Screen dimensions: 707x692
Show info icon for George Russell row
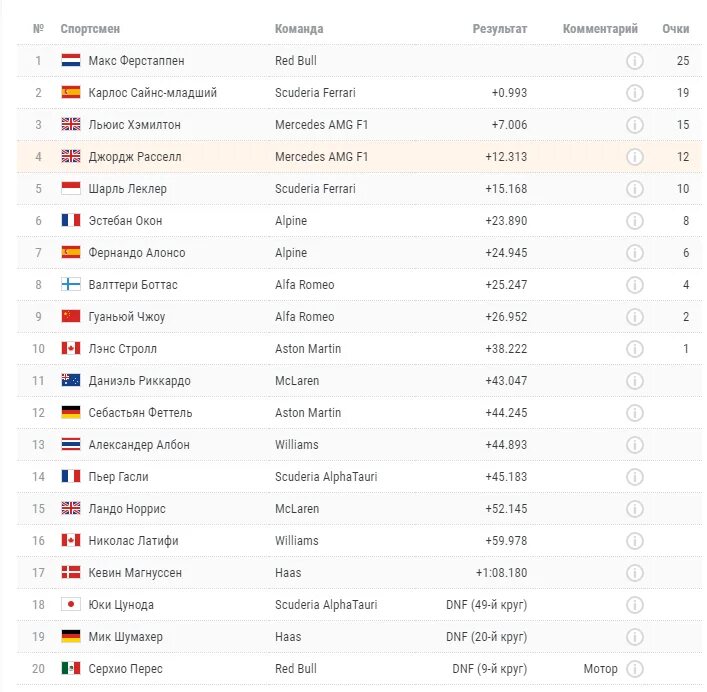pos(634,156)
